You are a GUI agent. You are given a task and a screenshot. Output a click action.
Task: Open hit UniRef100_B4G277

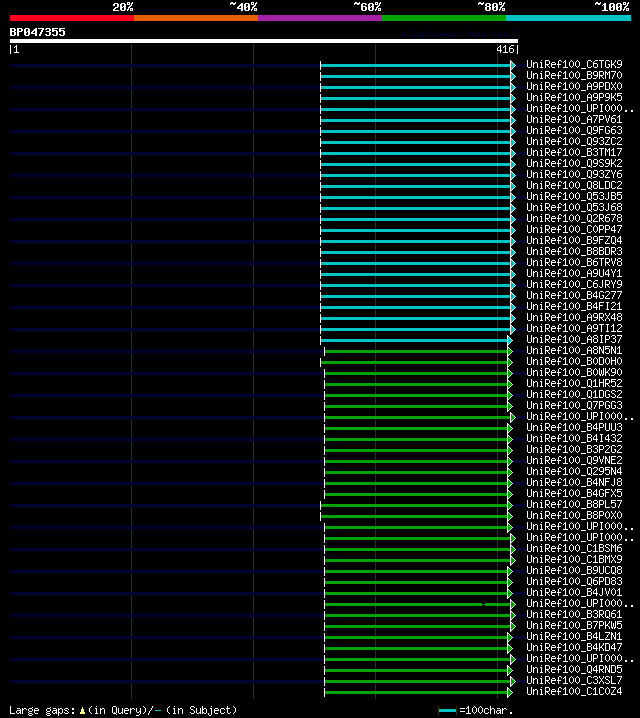(x=574, y=295)
